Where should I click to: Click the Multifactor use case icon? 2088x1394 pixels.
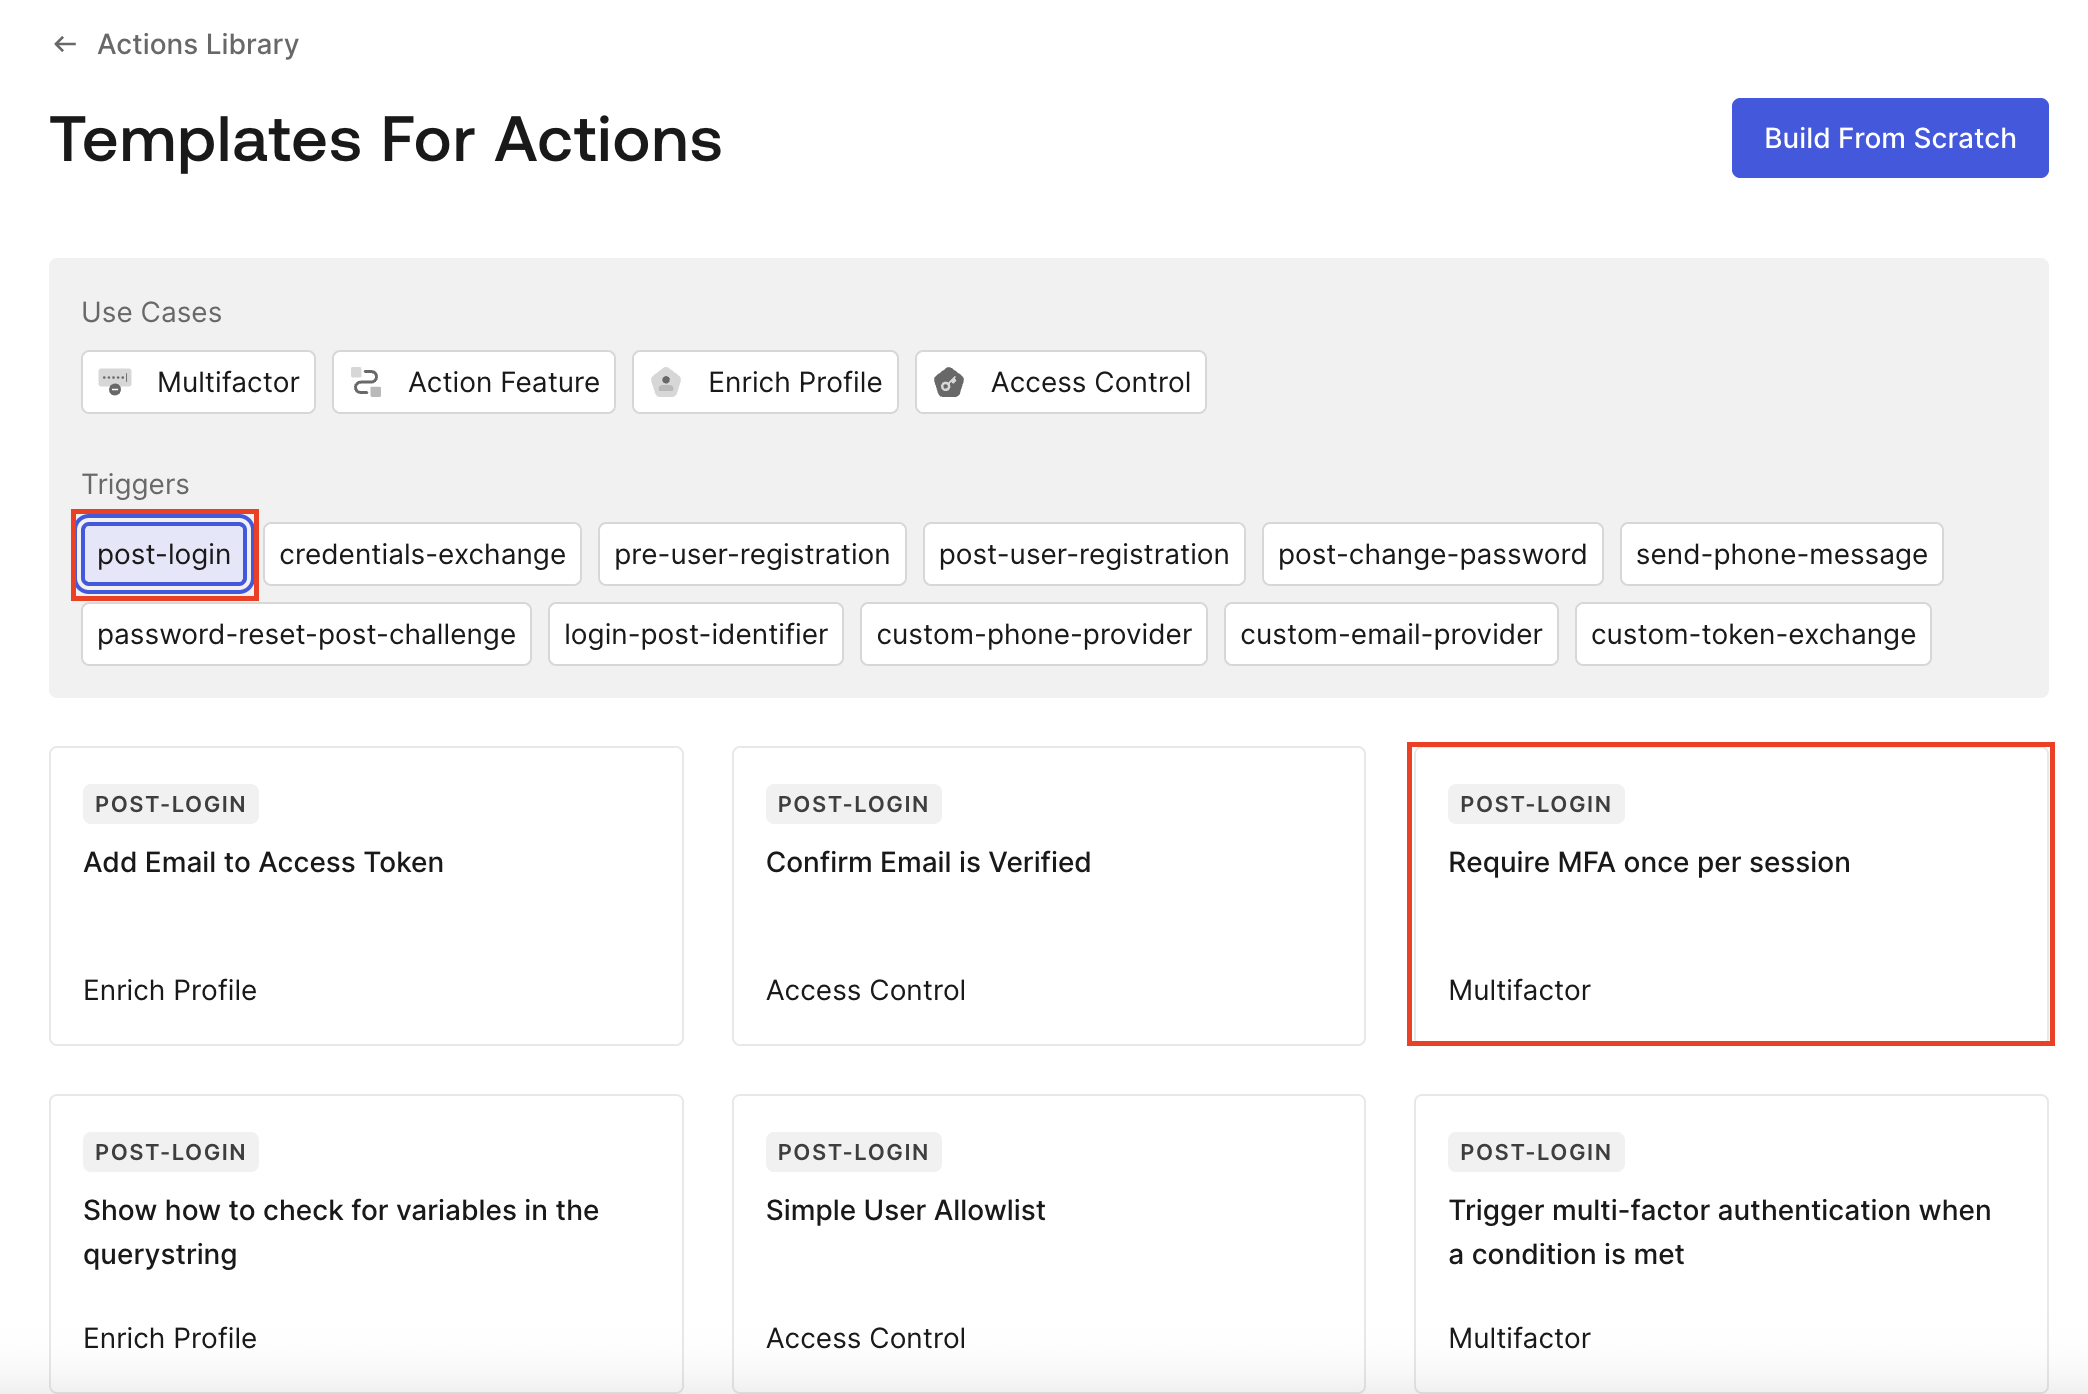[115, 382]
